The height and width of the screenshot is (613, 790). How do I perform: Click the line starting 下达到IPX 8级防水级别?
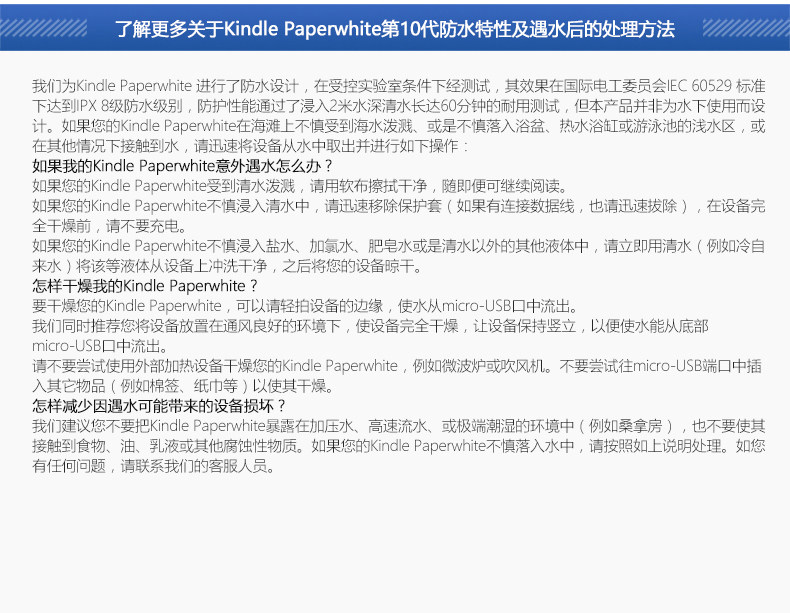pyautogui.click(x=399, y=106)
